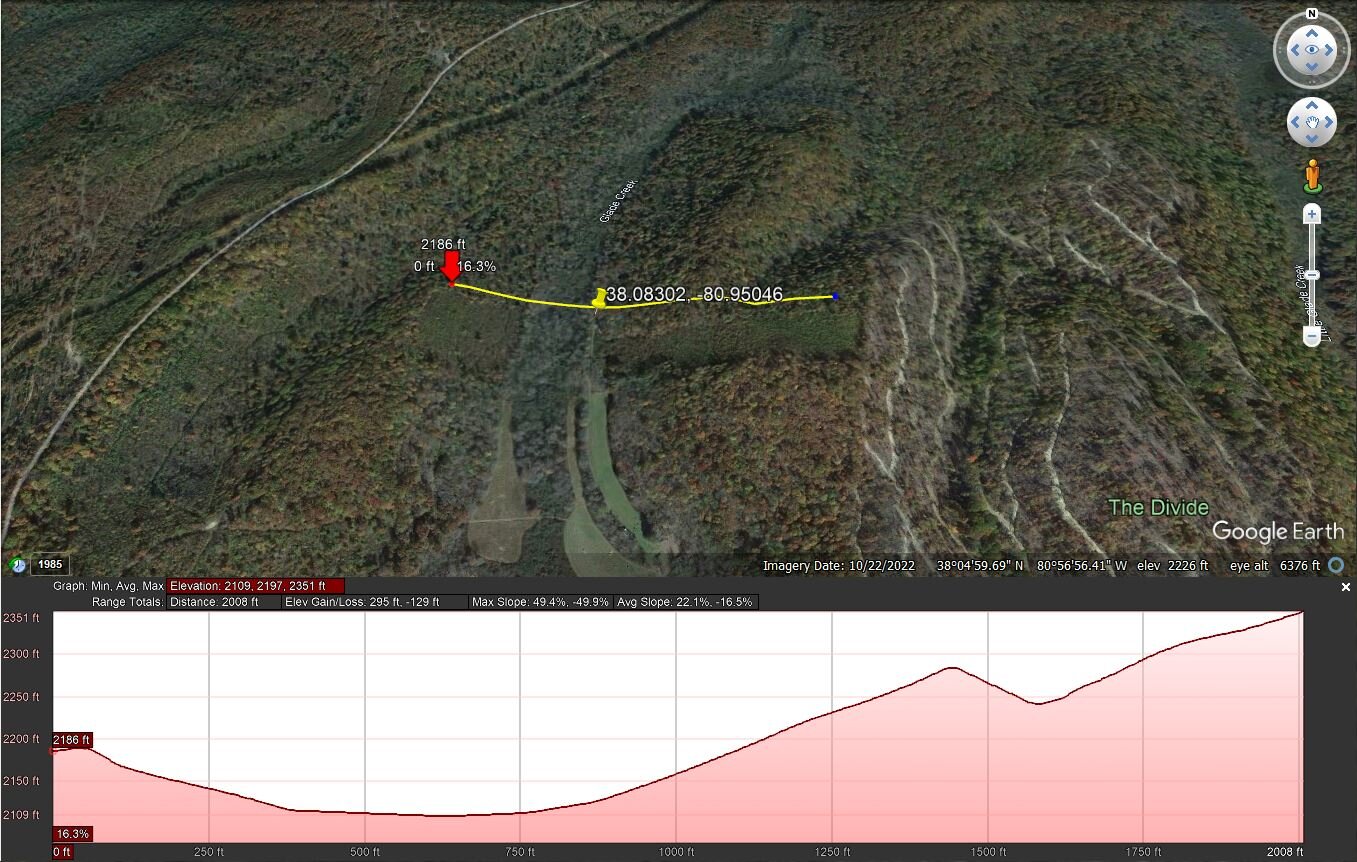Click the eye icon in the look joystick
The height and width of the screenshot is (862, 1357).
tap(1311, 50)
